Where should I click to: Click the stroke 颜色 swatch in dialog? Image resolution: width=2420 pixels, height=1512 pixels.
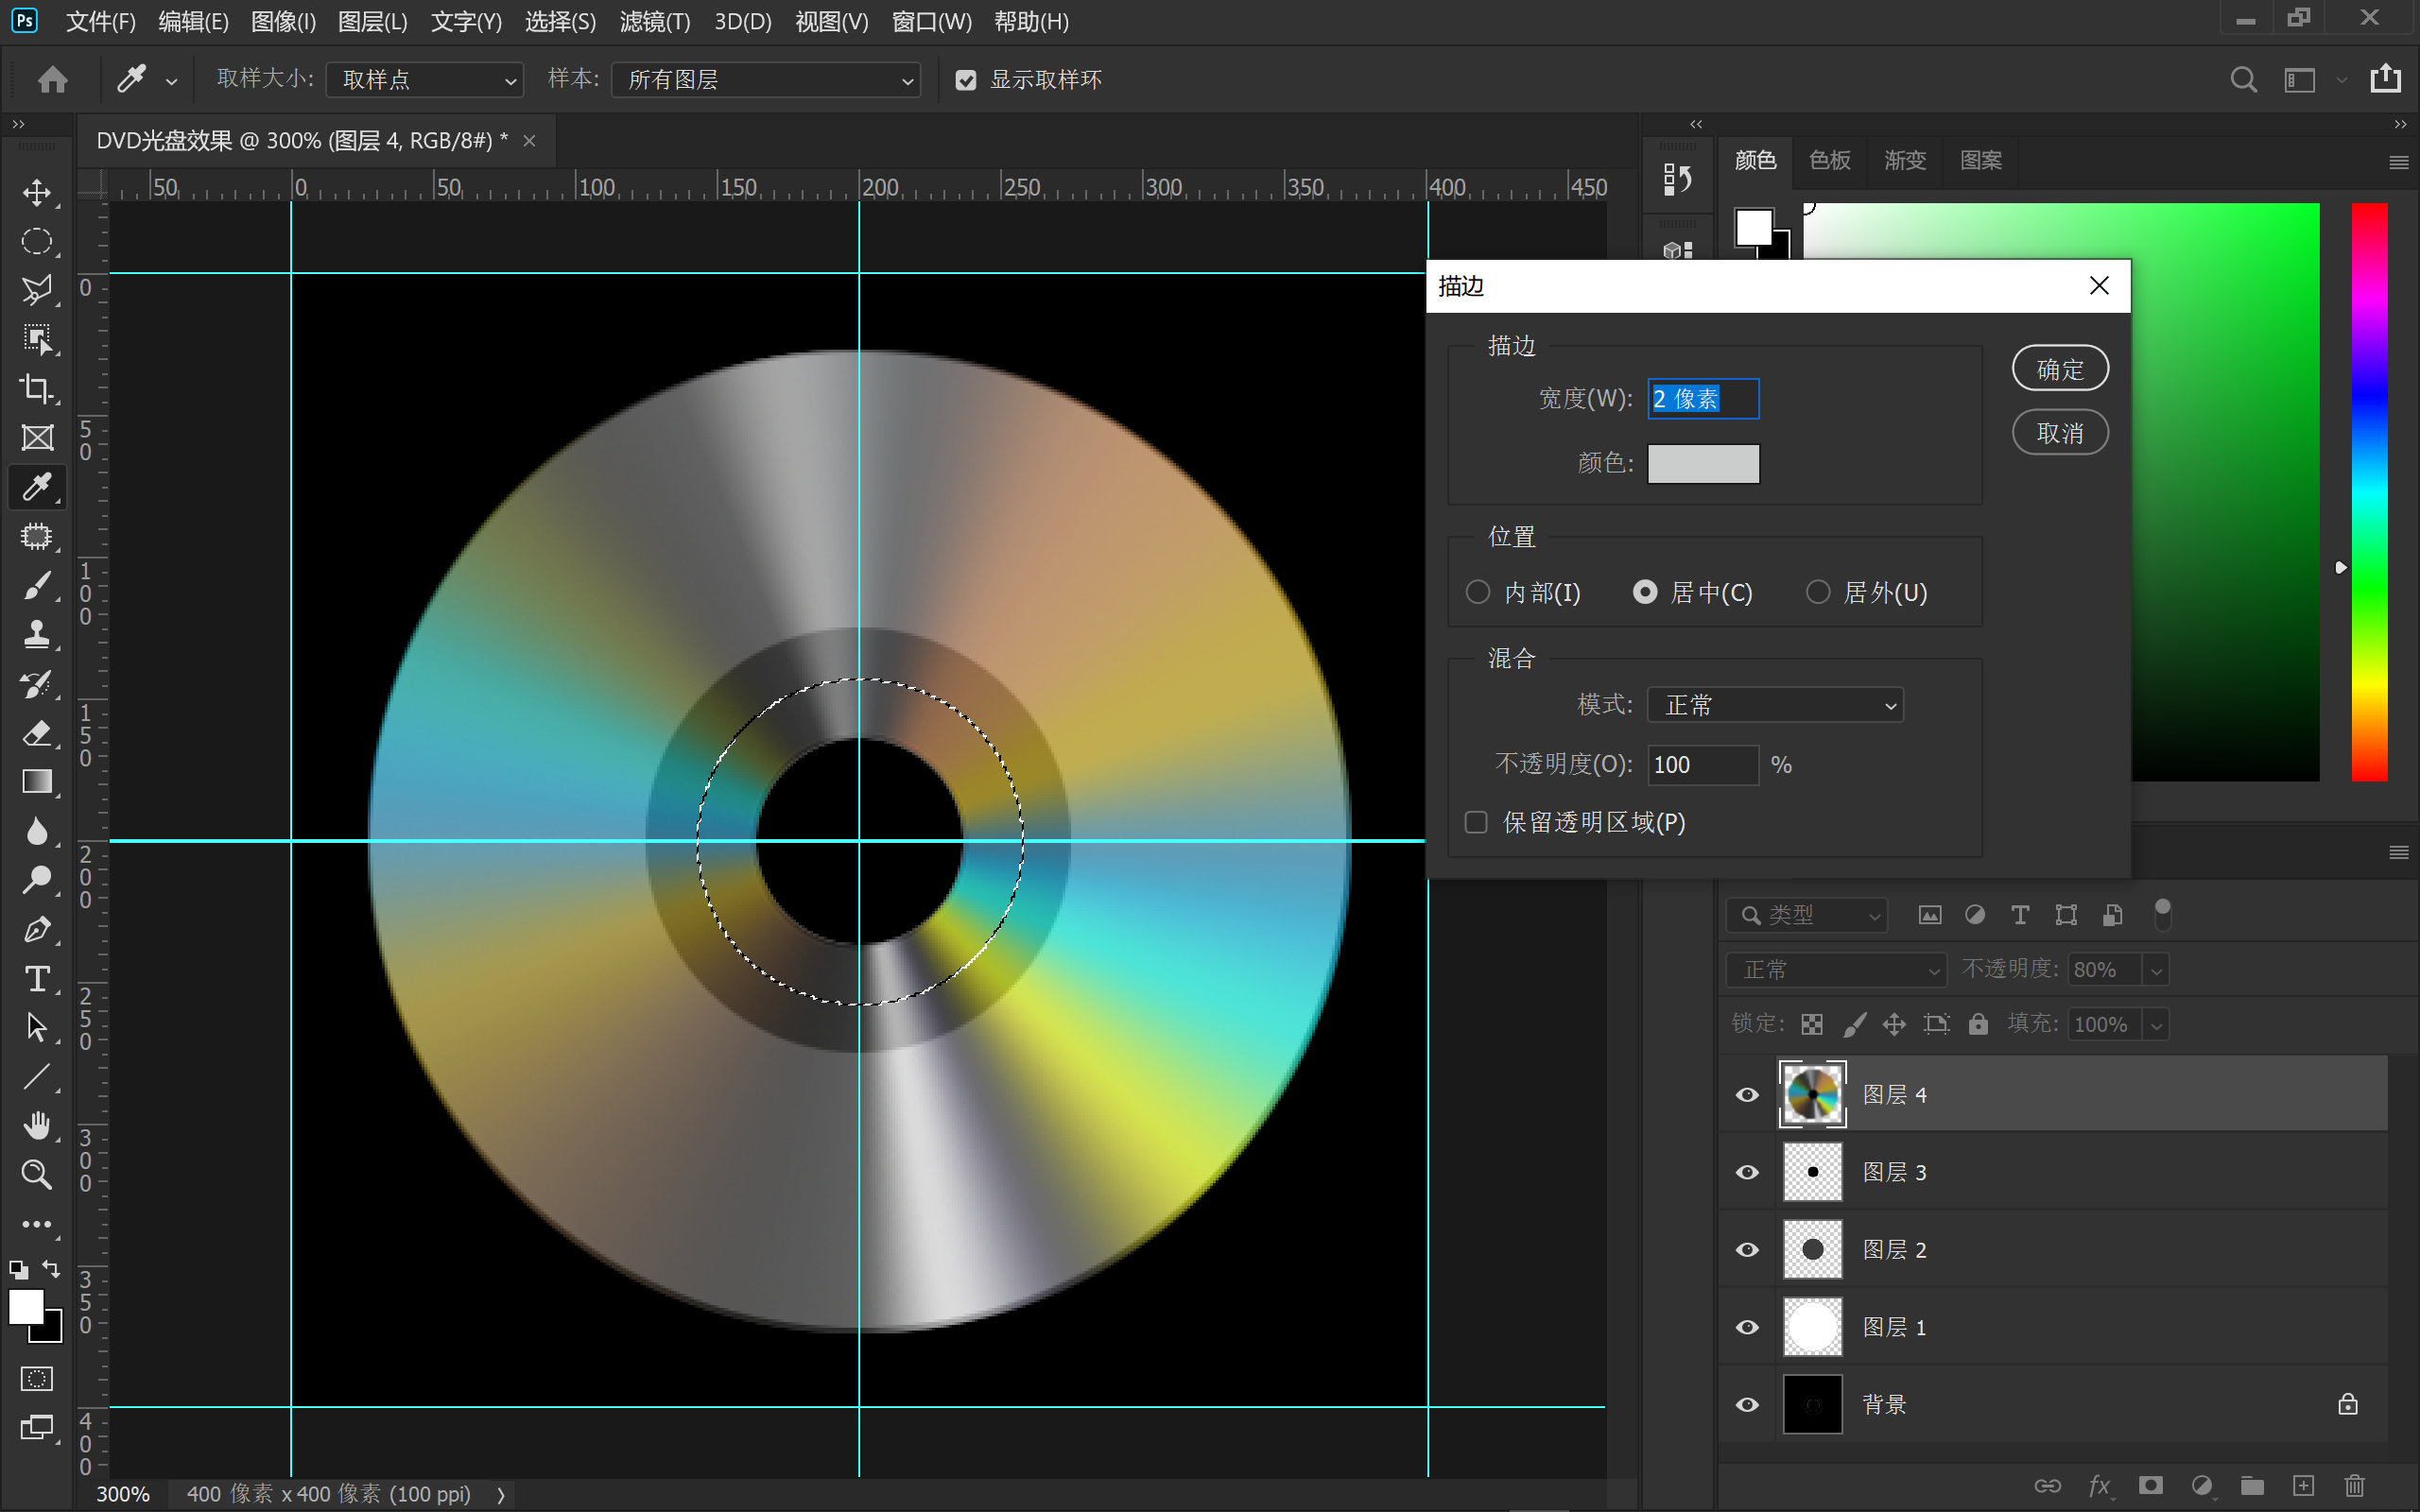pos(1703,464)
